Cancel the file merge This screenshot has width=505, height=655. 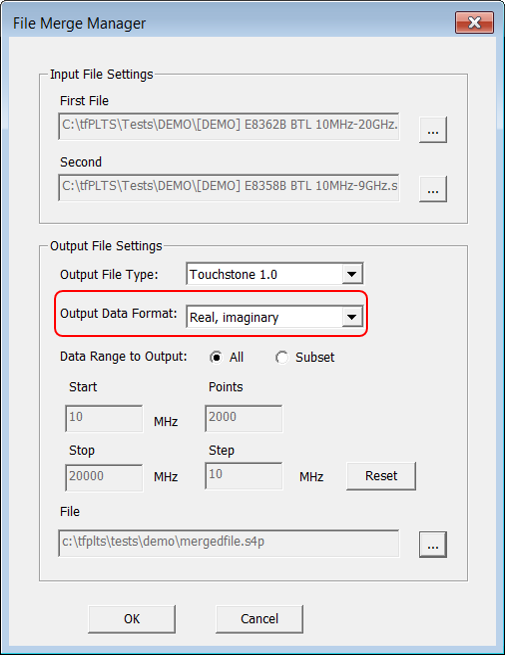259,619
